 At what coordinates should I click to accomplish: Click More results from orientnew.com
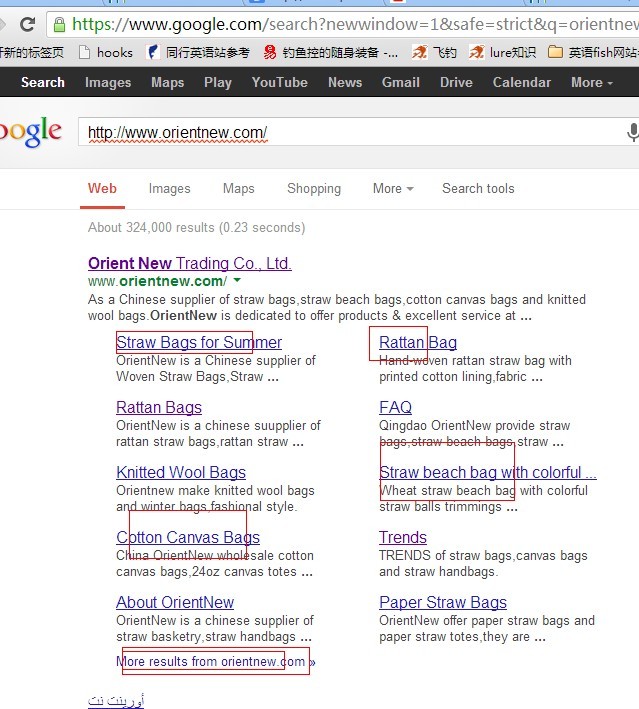click(216, 662)
